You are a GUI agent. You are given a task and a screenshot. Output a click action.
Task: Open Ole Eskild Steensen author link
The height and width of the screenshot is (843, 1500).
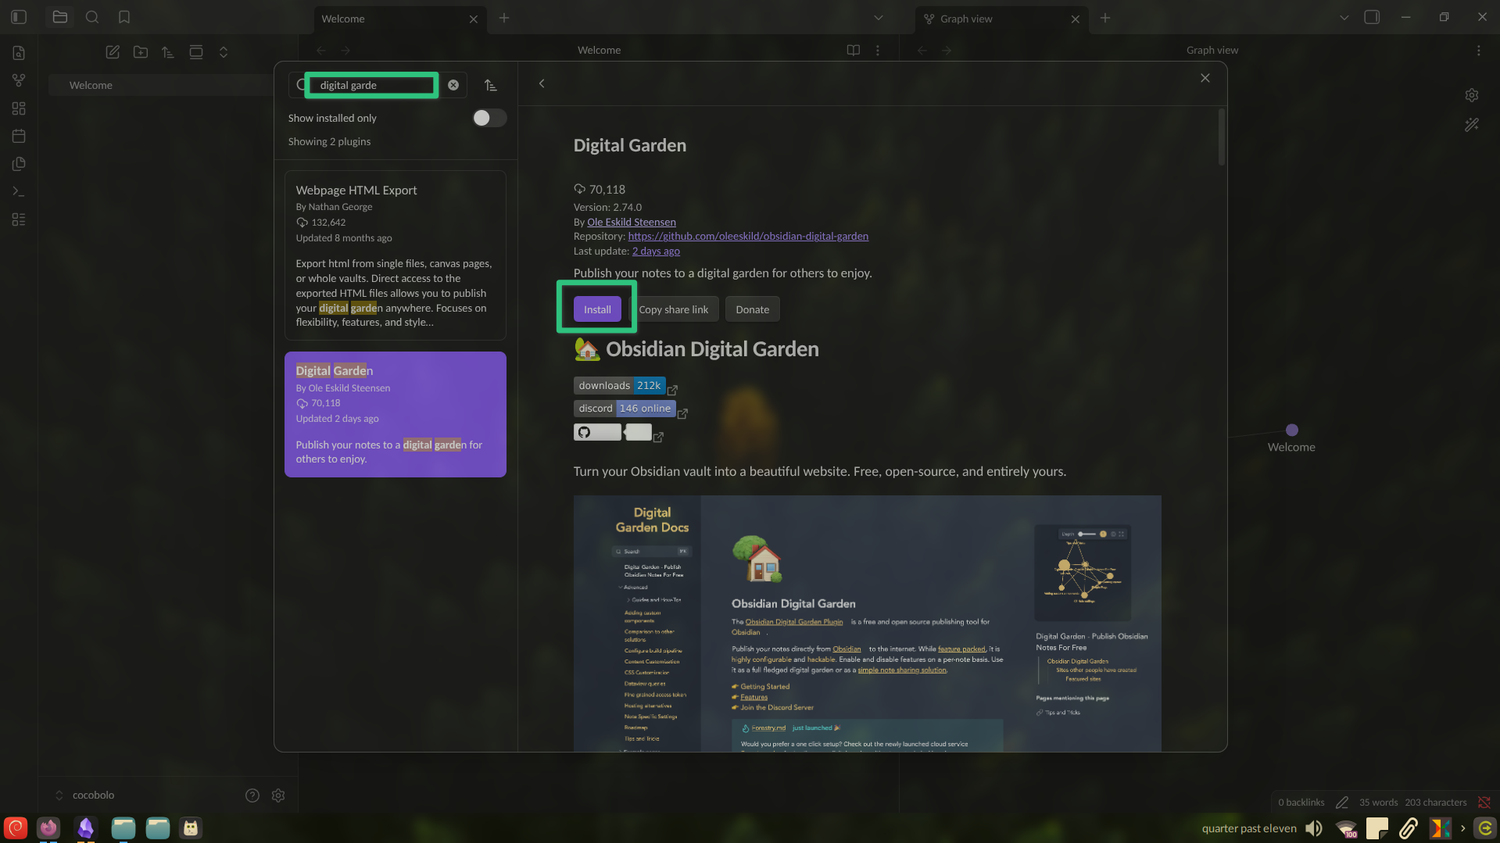tap(631, 222)
